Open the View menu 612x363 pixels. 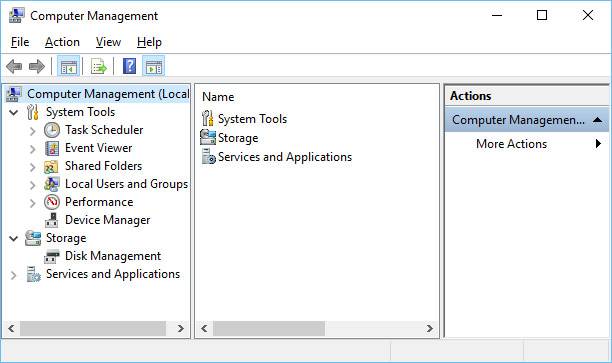click(x=108, y=42)
